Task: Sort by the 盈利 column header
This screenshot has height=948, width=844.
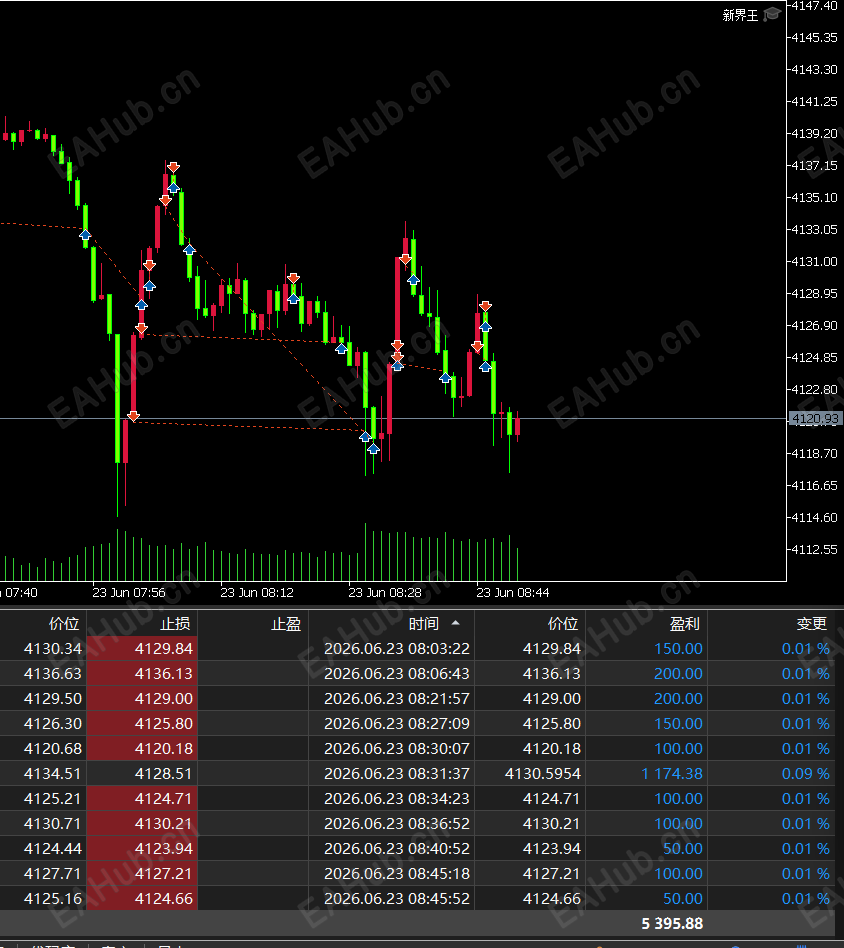Action: tap(646, 623)
